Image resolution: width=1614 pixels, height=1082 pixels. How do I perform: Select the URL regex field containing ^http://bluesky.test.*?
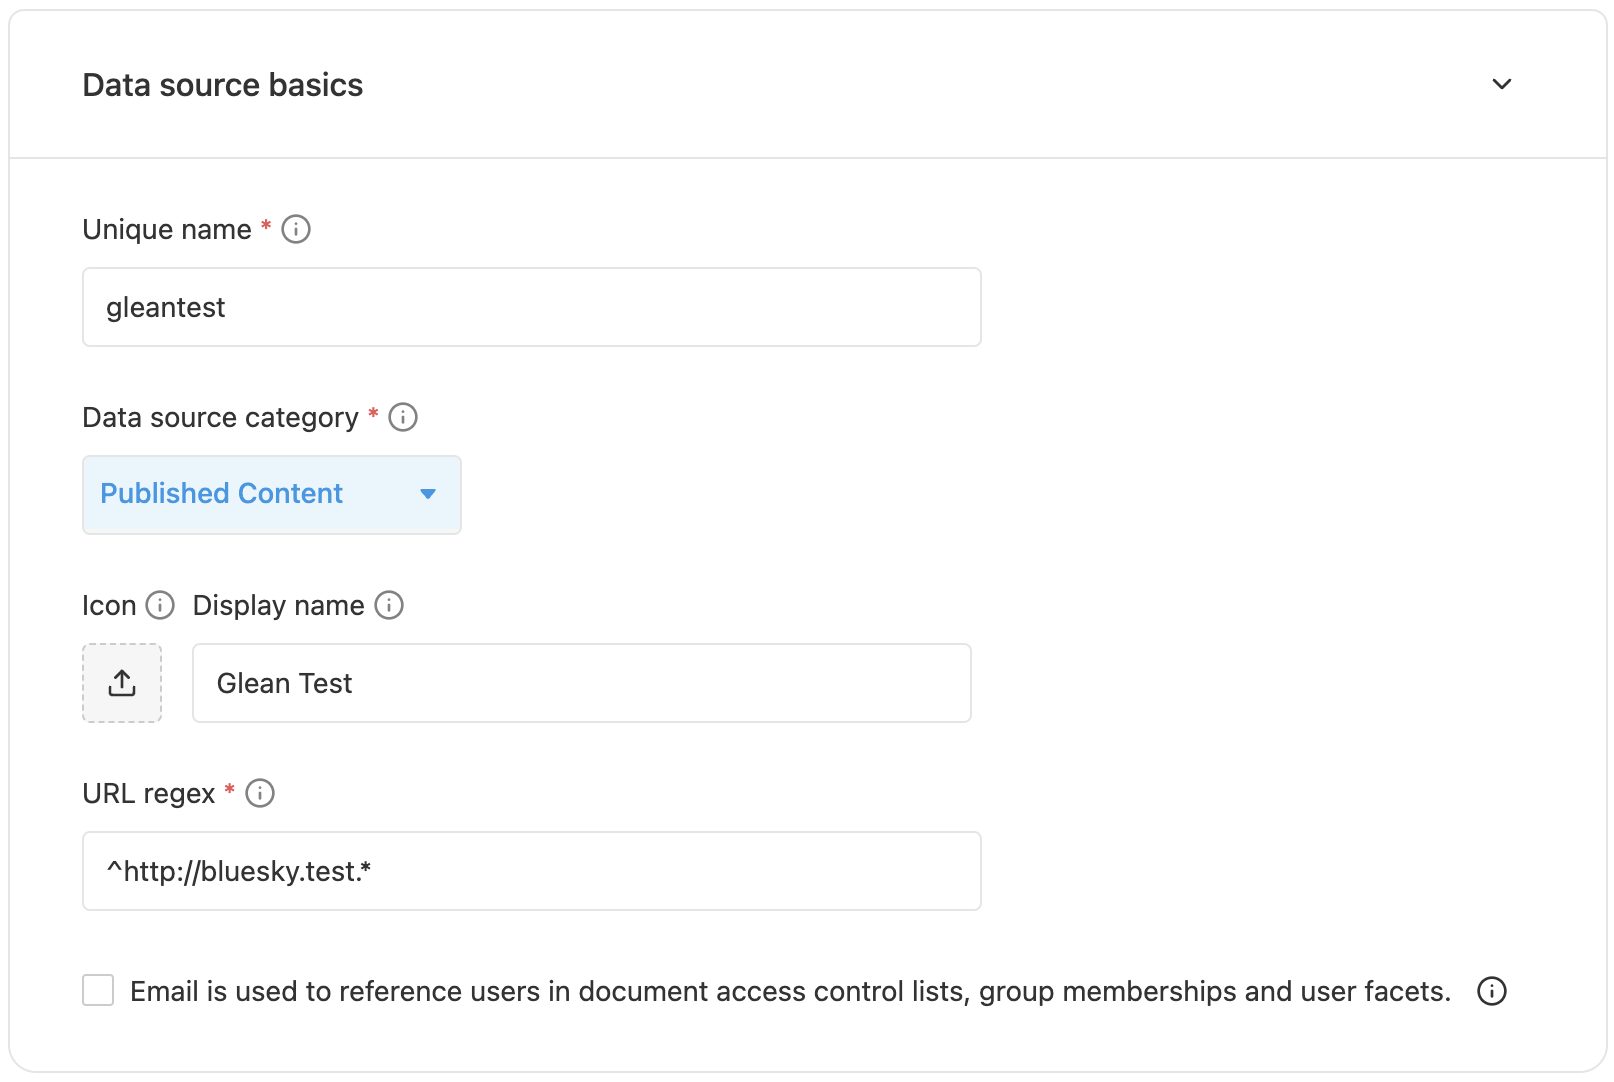pos(530,871)
